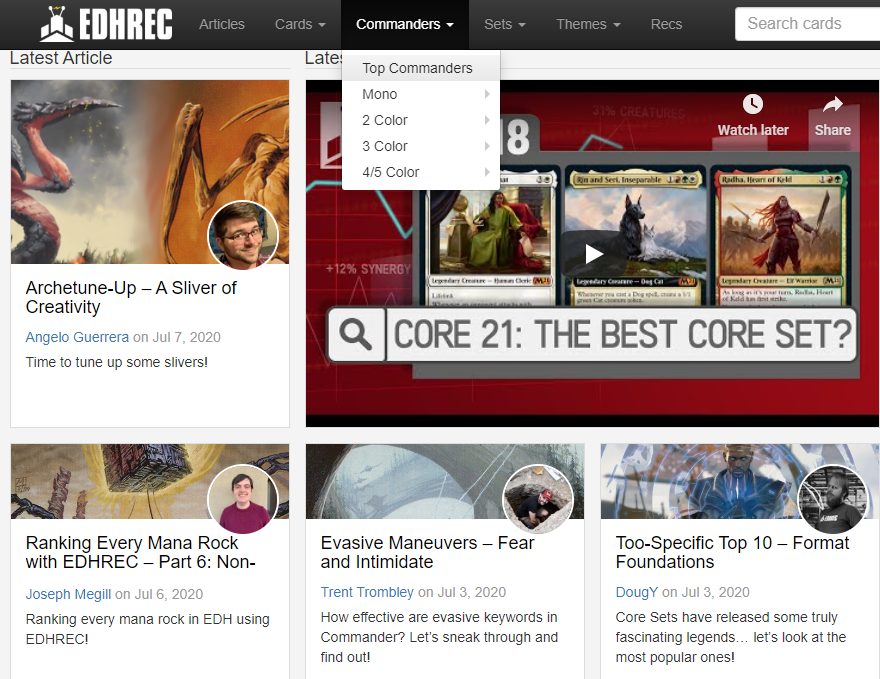880x679 pixels.
Task: Open the EDHREC home wordmark
Action: pos(126,24)
